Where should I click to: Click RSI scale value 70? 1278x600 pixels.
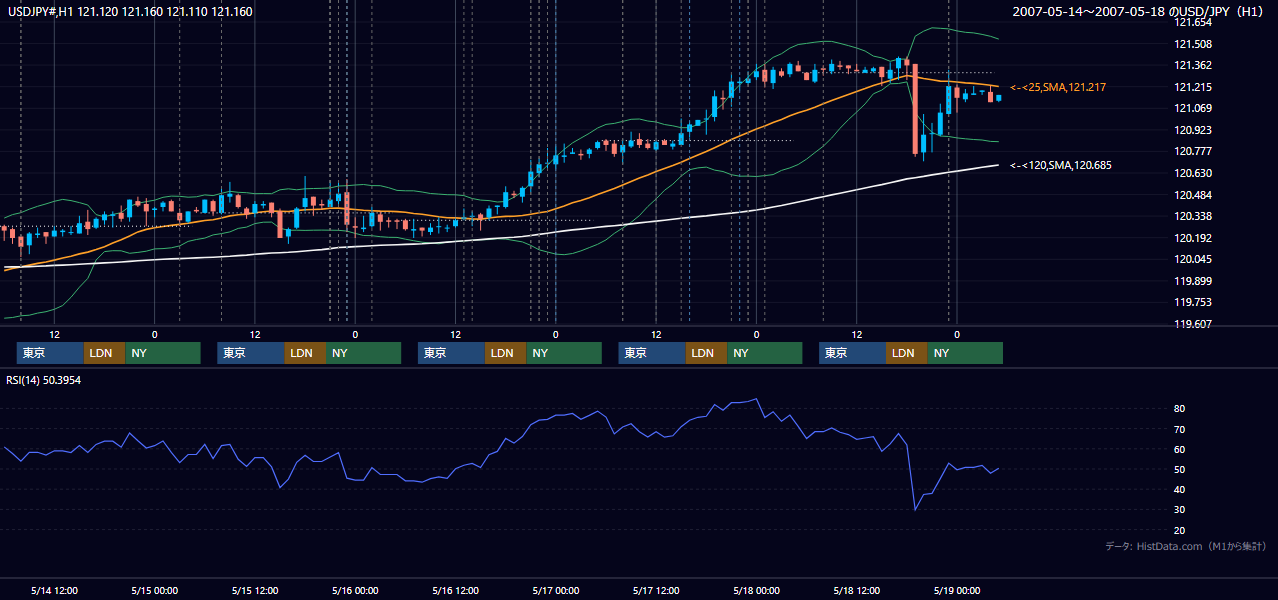[x=1180, y=429]
